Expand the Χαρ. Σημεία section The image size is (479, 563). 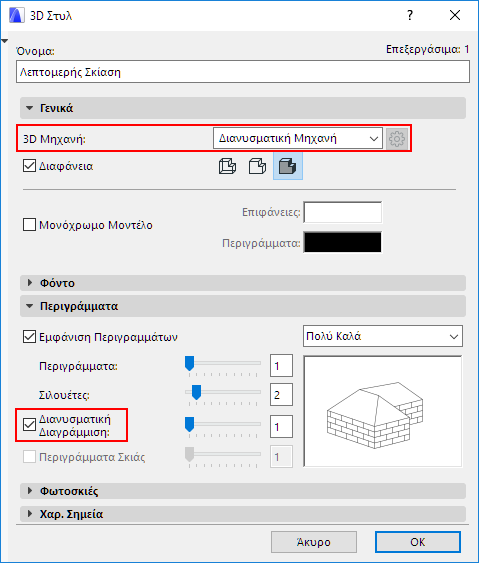click(243, 514)
